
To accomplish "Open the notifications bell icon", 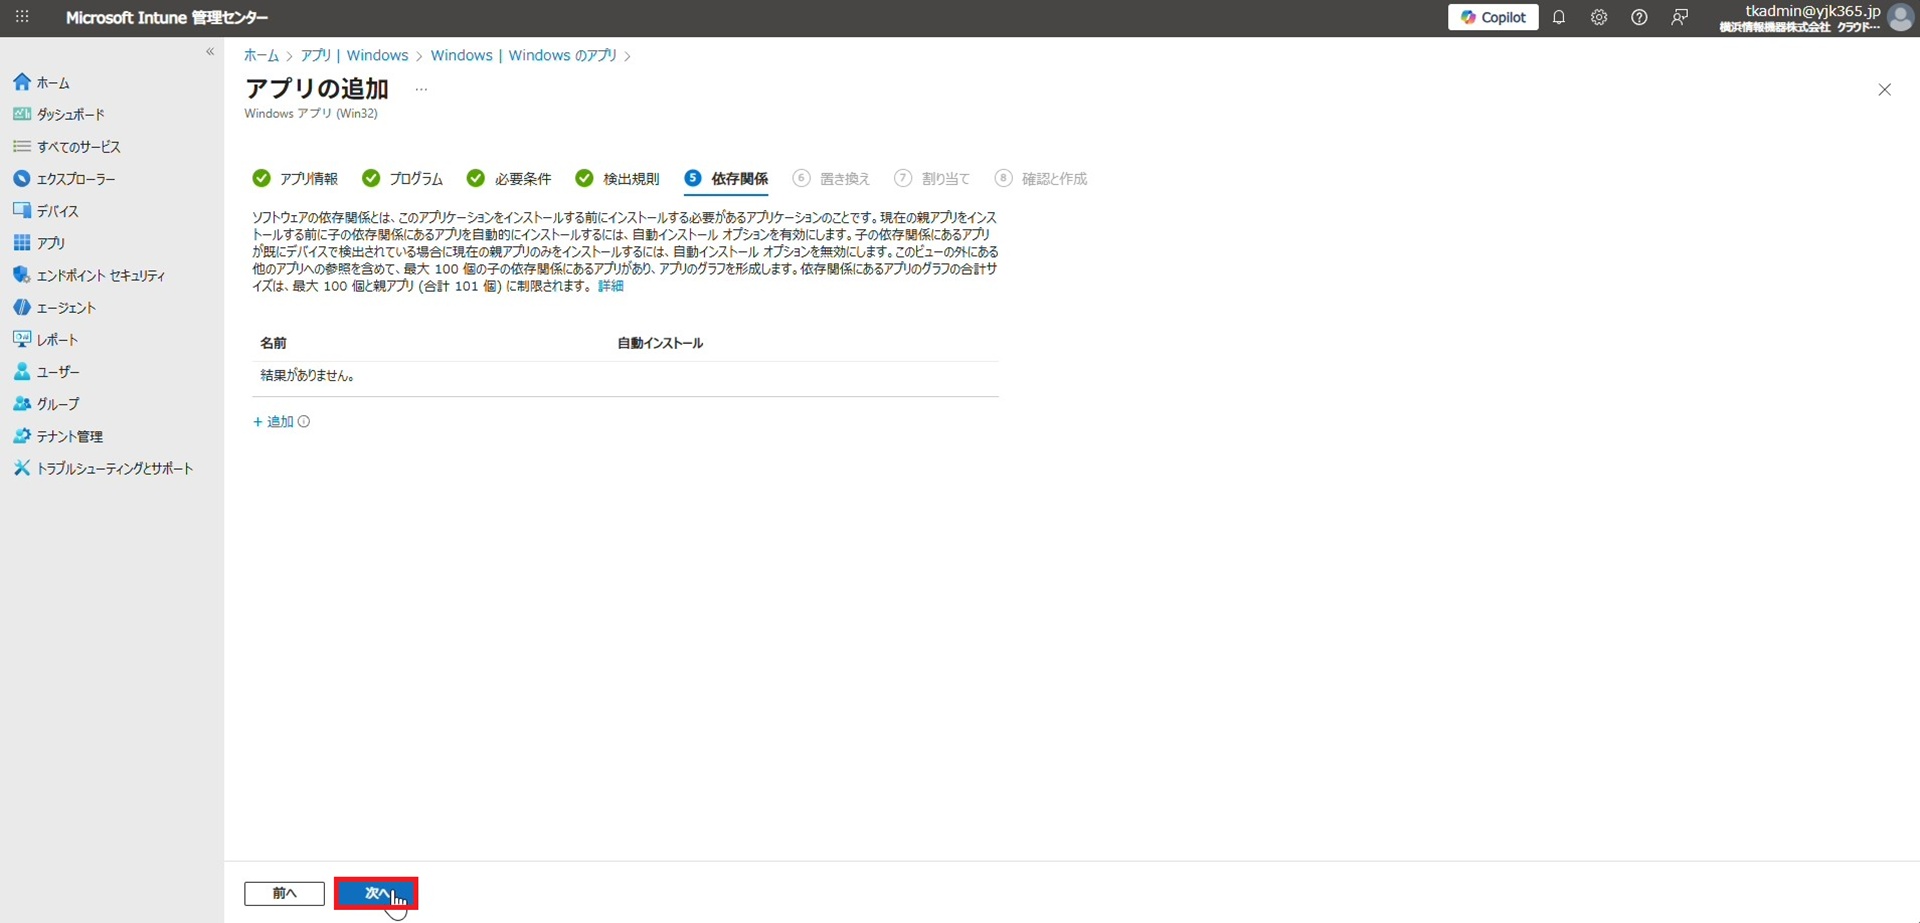I will (1558, 18).
